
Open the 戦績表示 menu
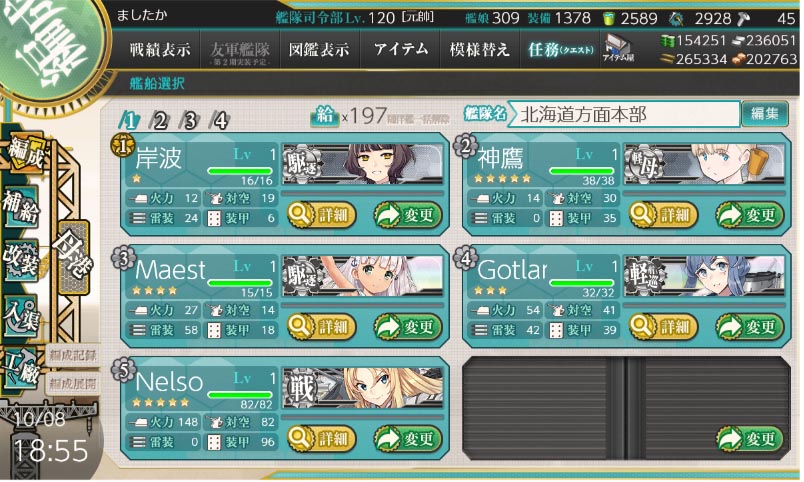(x=159, y=49)
